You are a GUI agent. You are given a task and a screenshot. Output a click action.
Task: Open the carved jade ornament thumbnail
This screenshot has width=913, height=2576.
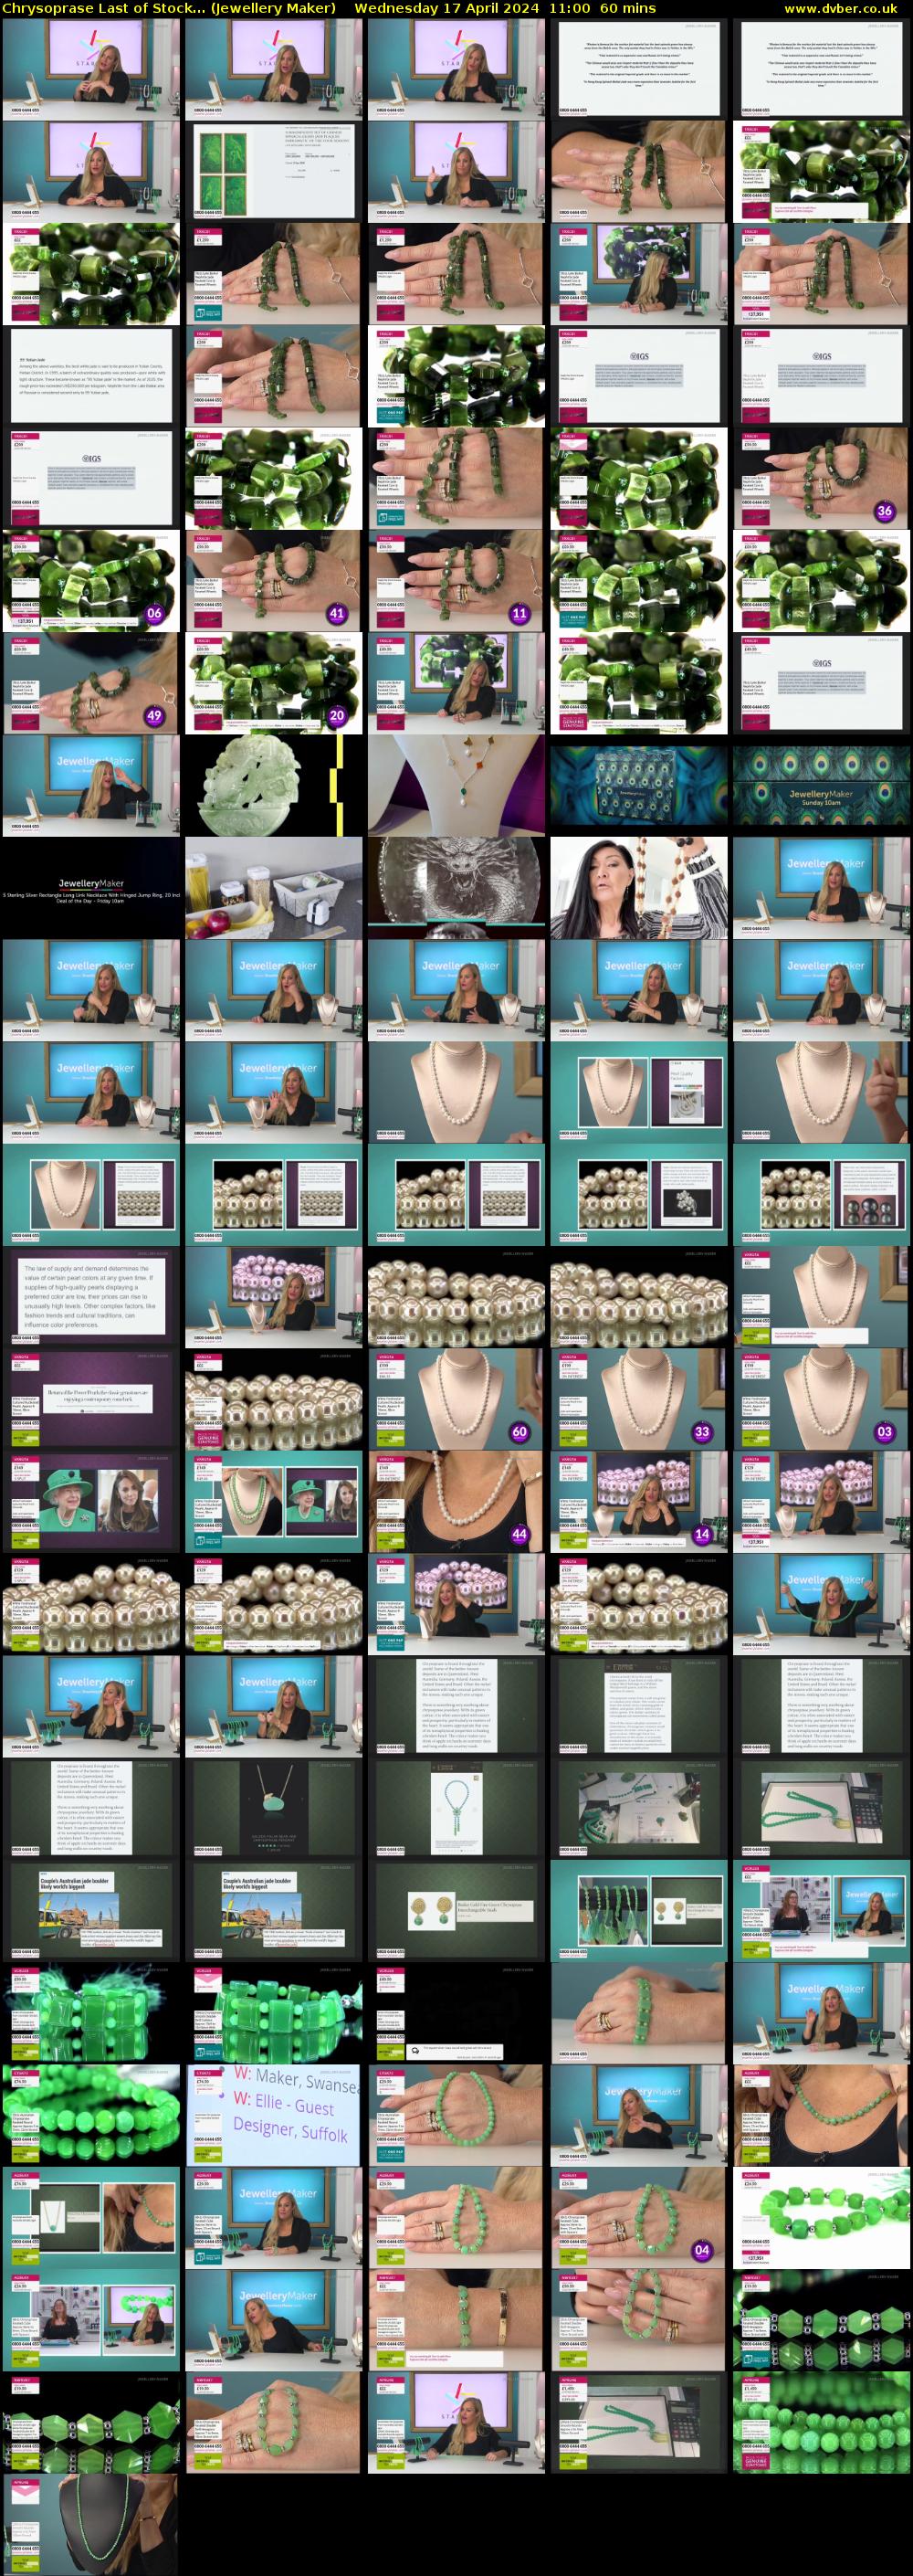[273, 786]
